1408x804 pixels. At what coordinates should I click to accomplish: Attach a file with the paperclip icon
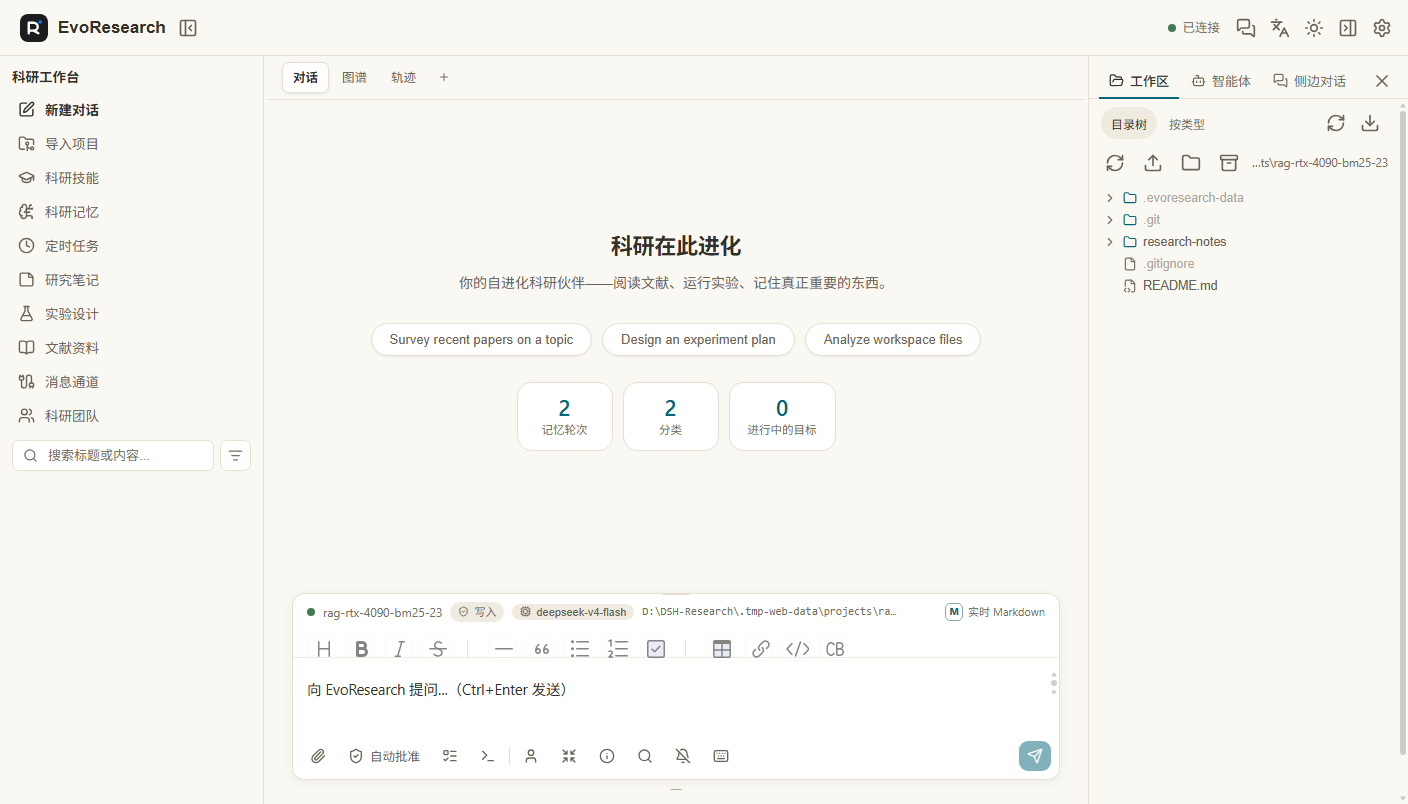pos(318,756)
